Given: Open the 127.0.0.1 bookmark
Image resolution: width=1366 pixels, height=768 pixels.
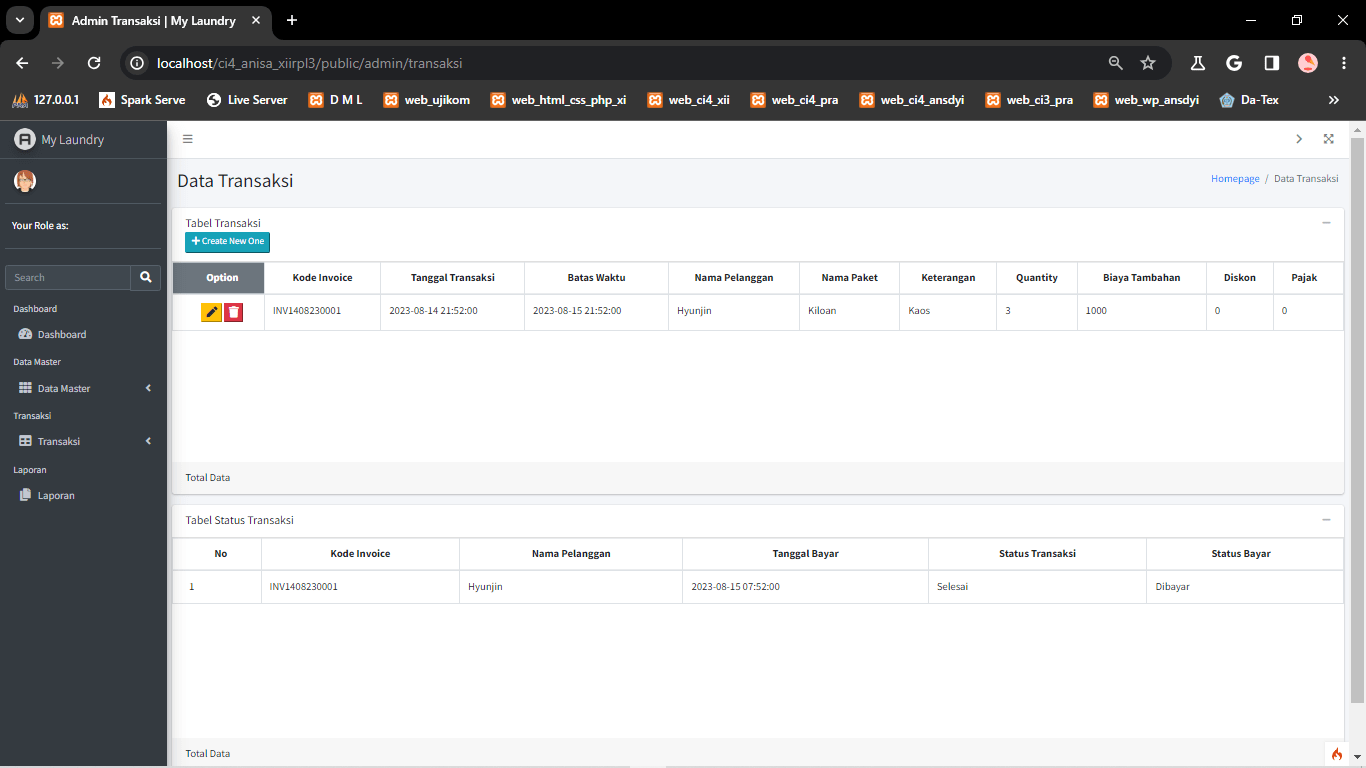Looking at the screenshot, I should (x=46, y=100).
